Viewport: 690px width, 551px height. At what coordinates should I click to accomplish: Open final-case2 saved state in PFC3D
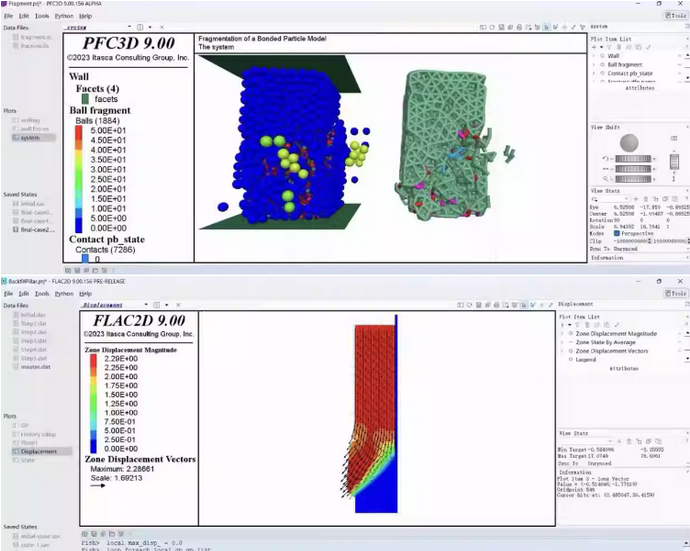coord(38,230)
